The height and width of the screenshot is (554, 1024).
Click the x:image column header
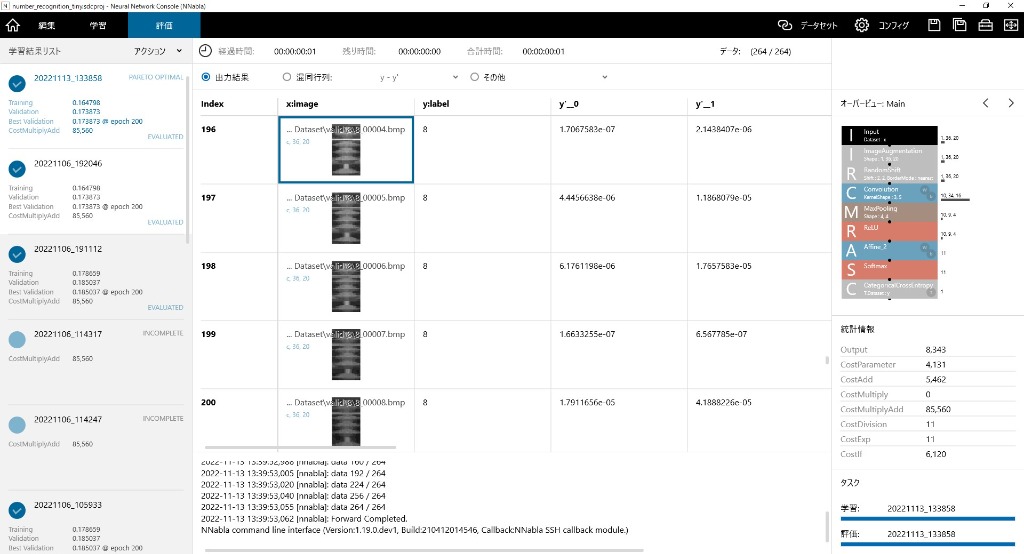[302, 104]
